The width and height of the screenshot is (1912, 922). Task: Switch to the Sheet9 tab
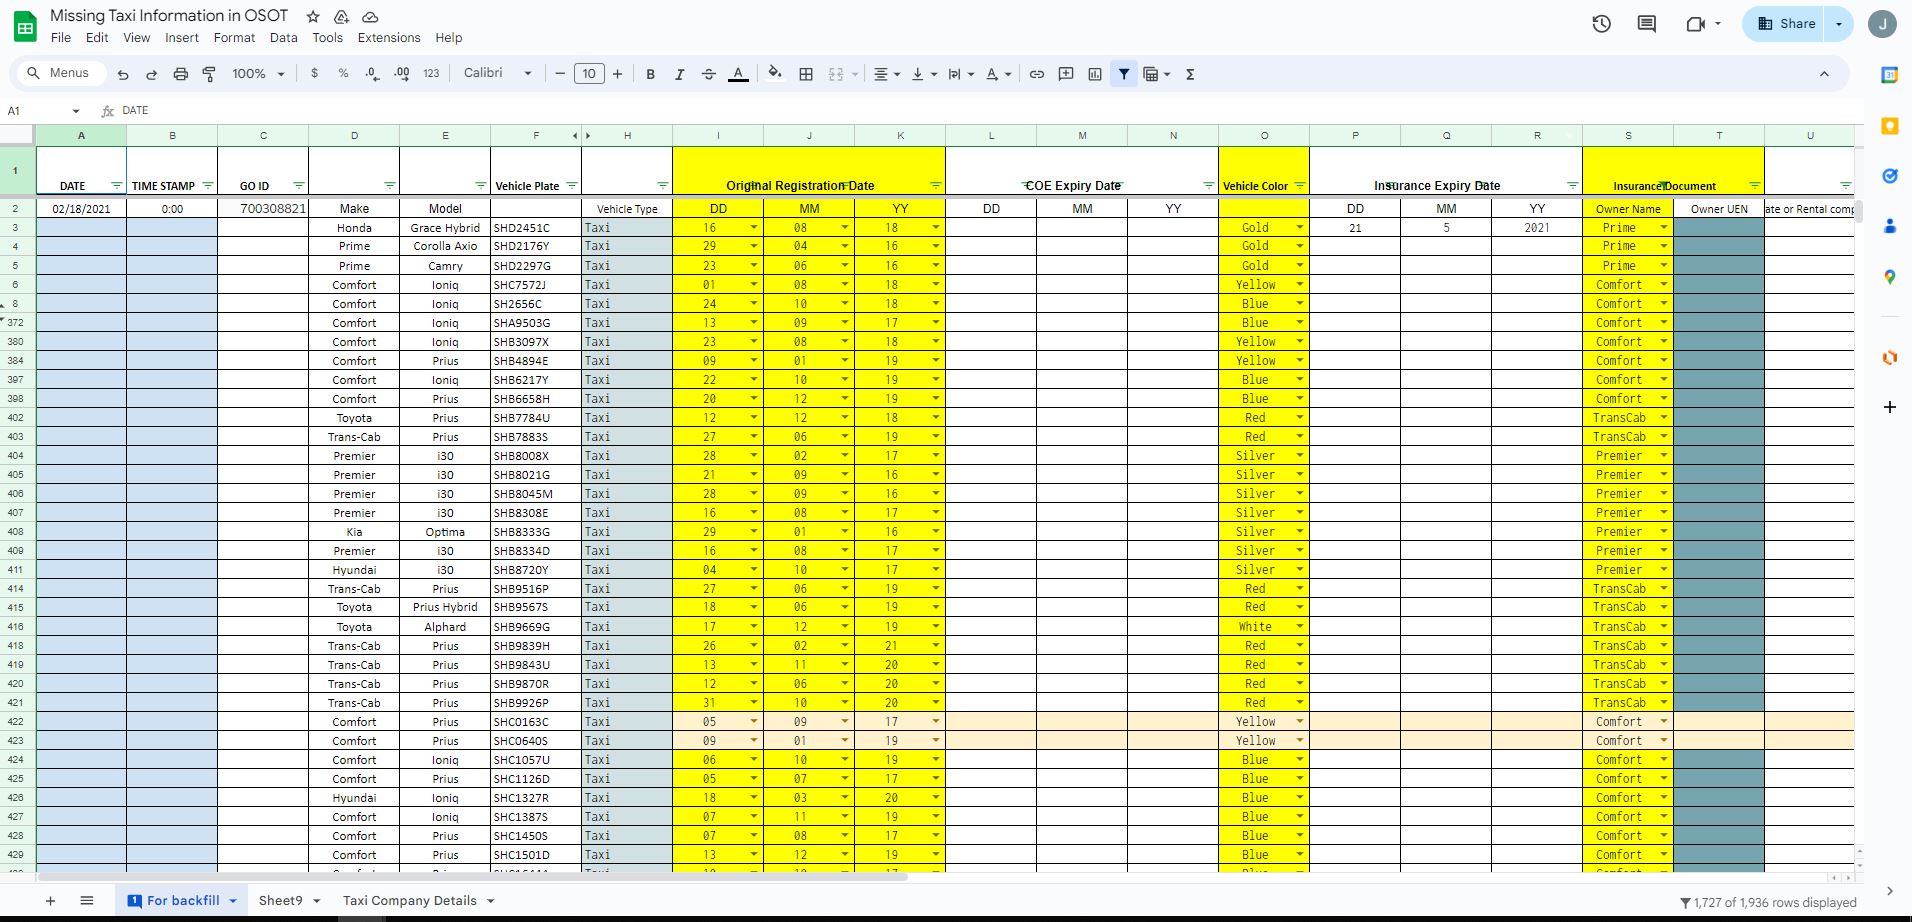click(x=280, y=901)
